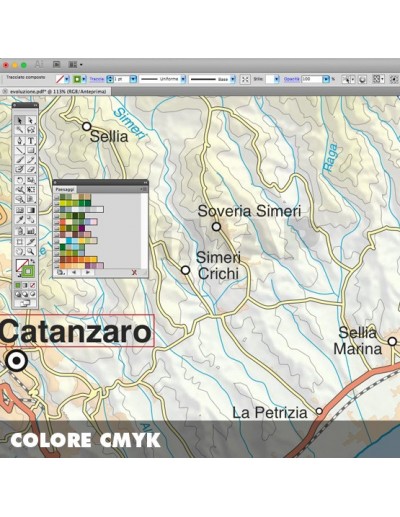
Task: Select the Blob Brush tool
Action: coord(20,169)
